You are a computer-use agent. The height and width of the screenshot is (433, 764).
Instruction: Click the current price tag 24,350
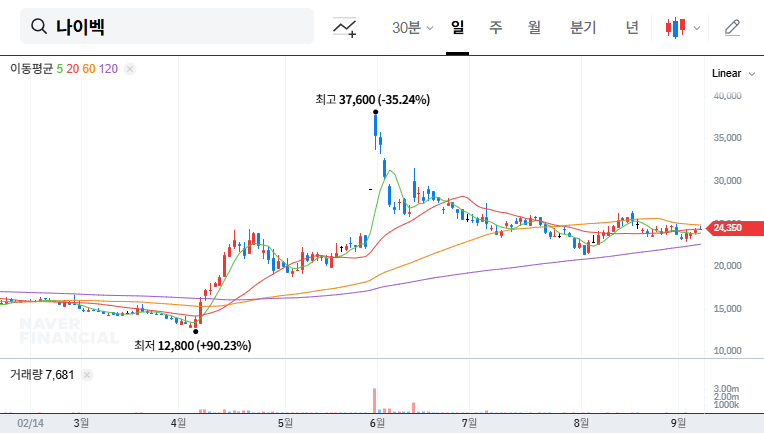(x=735, y=228)
